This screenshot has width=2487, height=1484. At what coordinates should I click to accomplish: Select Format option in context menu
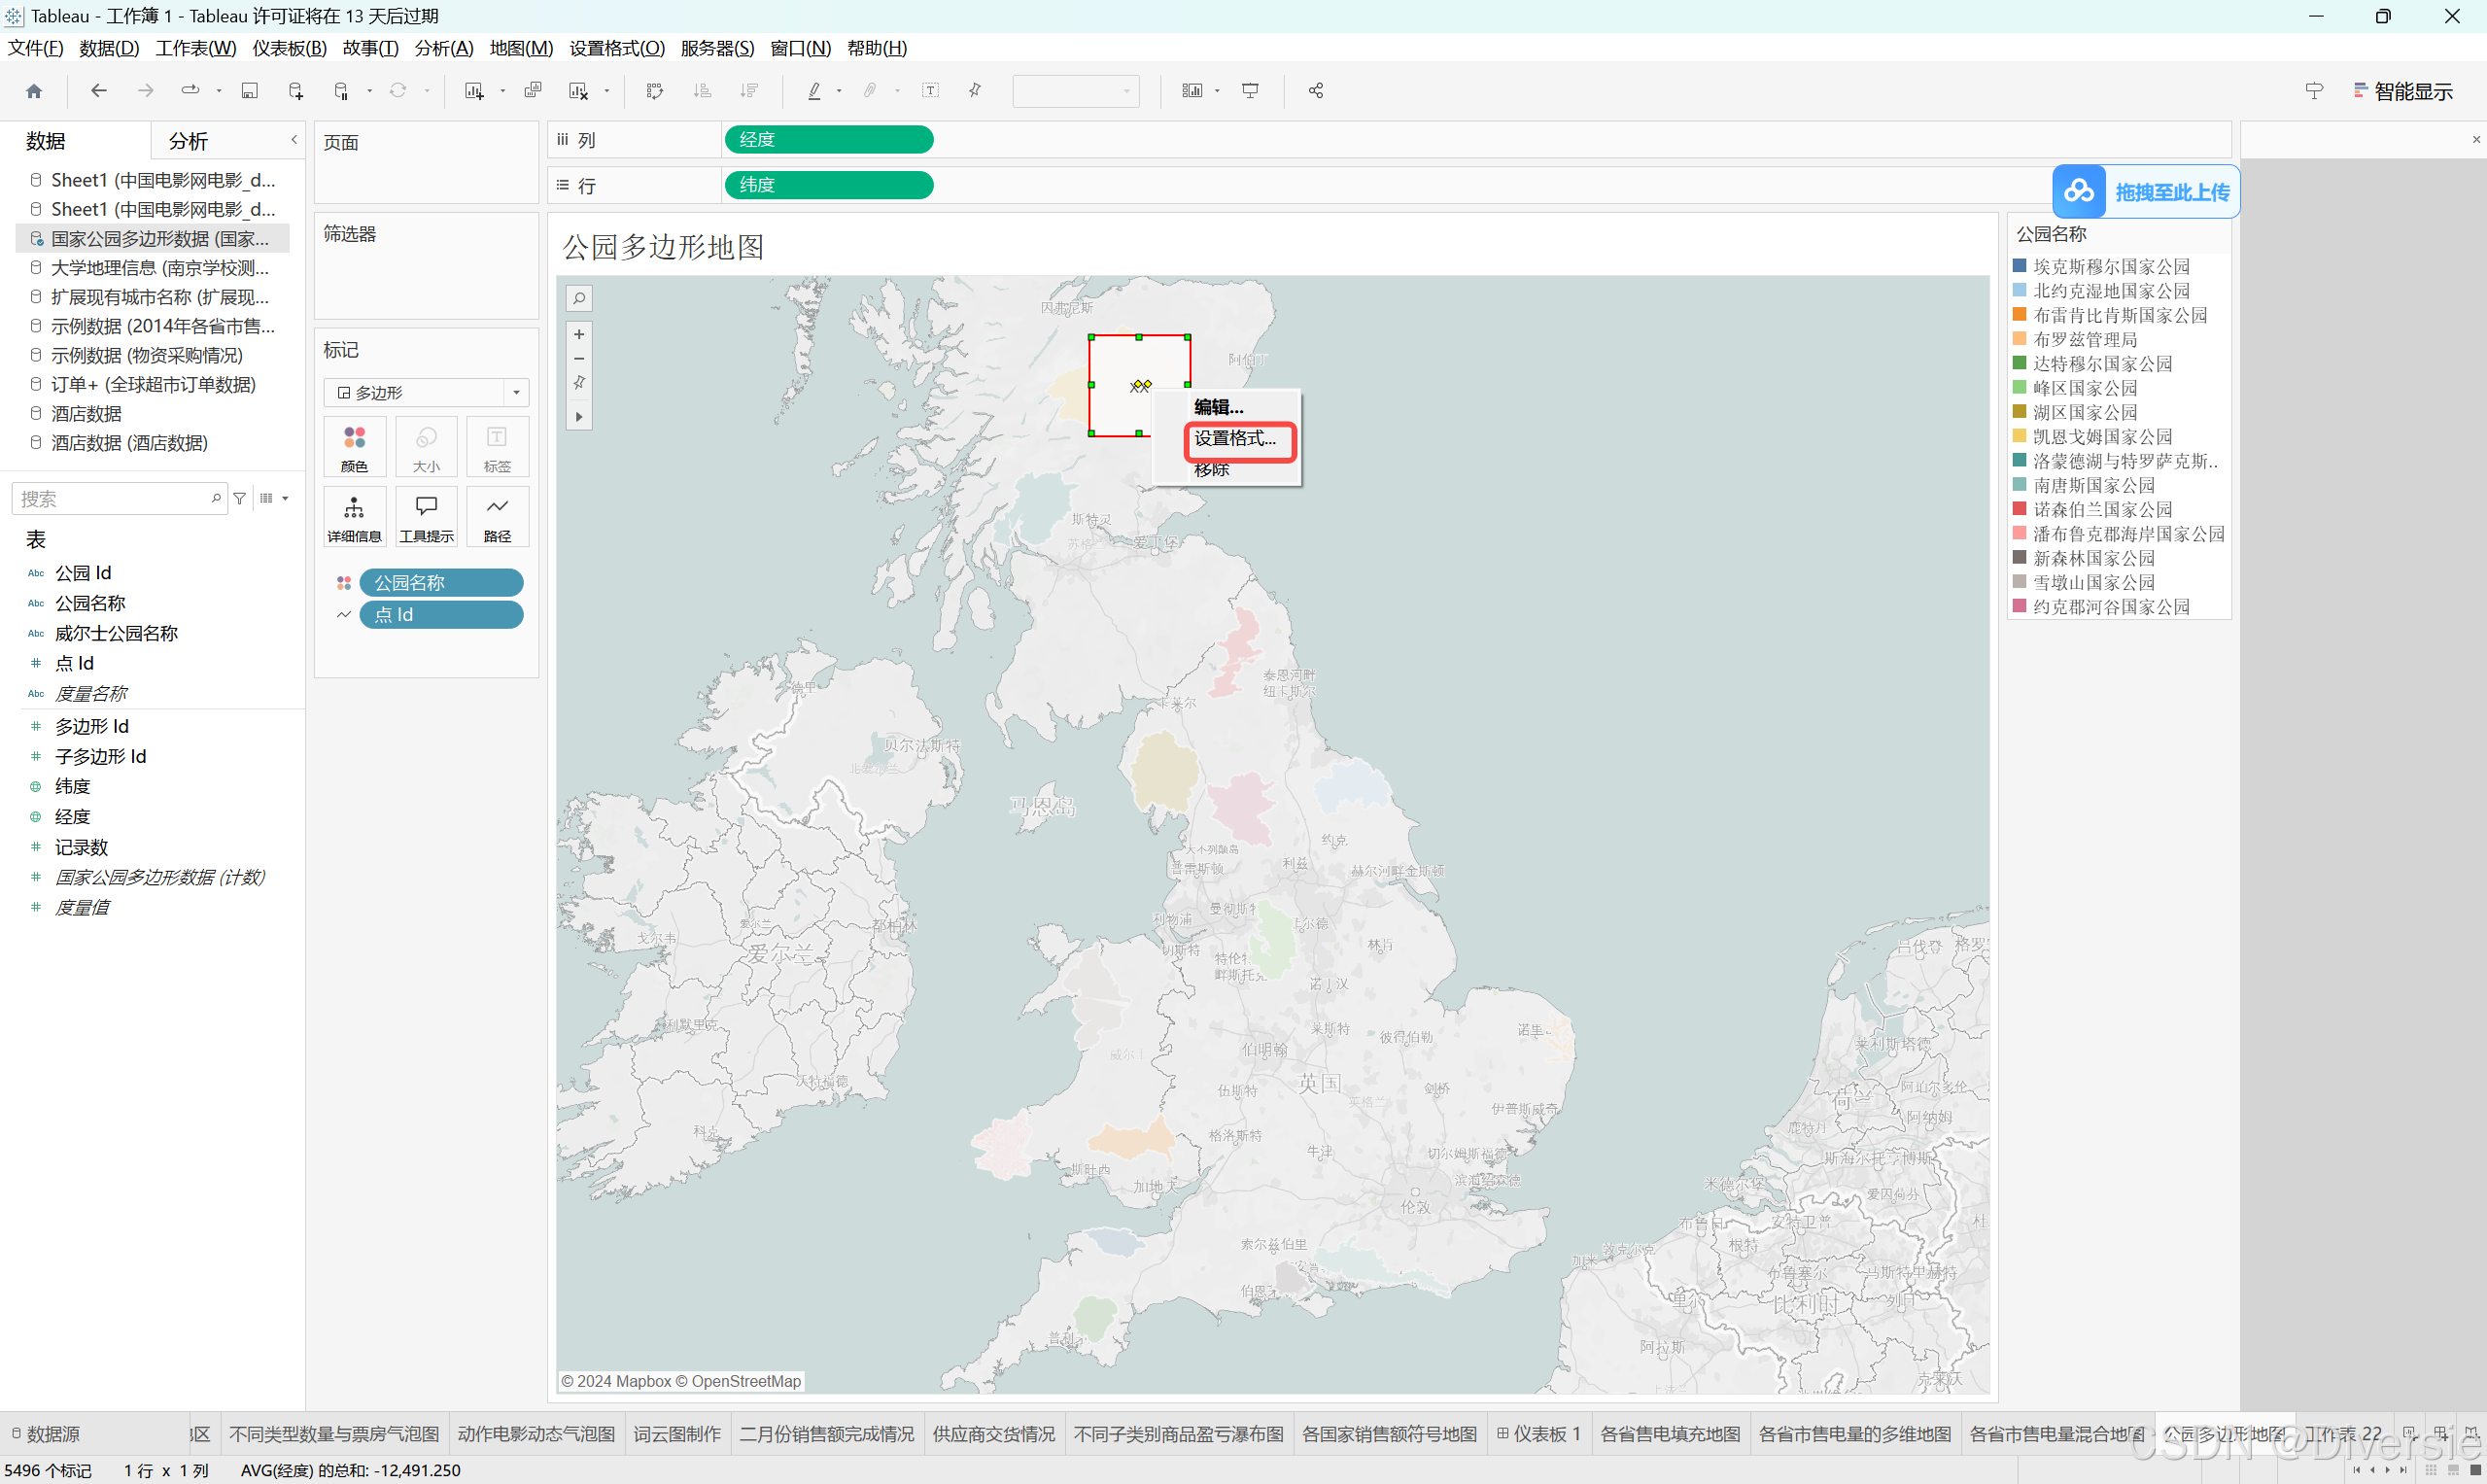click(1236, 438)
